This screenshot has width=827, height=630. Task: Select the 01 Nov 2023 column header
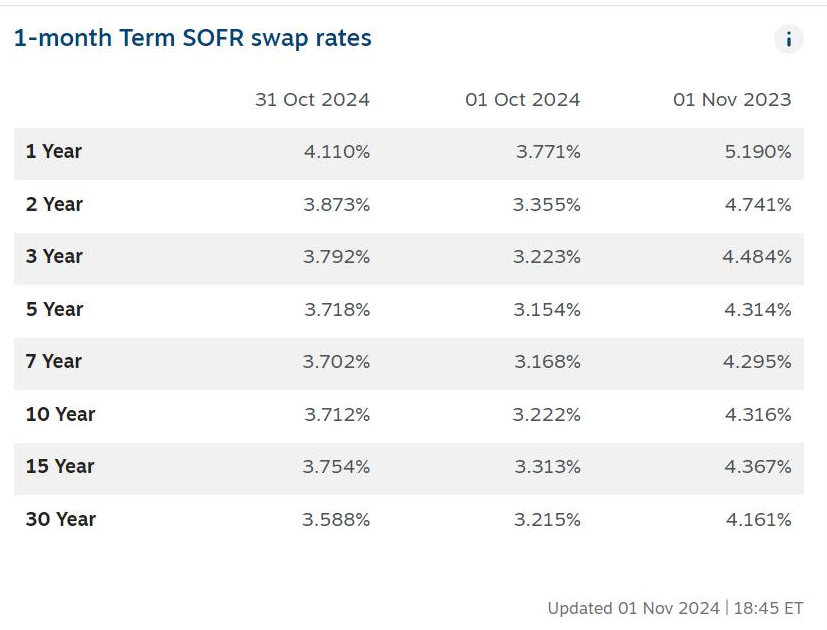coord(732,100)
